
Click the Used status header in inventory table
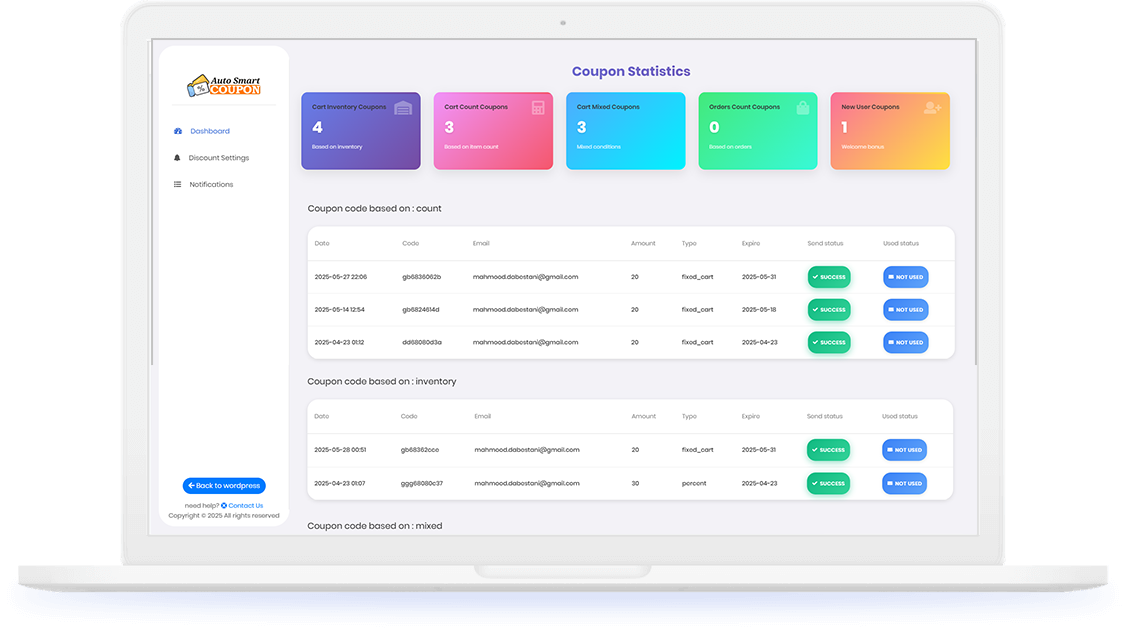click(x=900, y=417)
